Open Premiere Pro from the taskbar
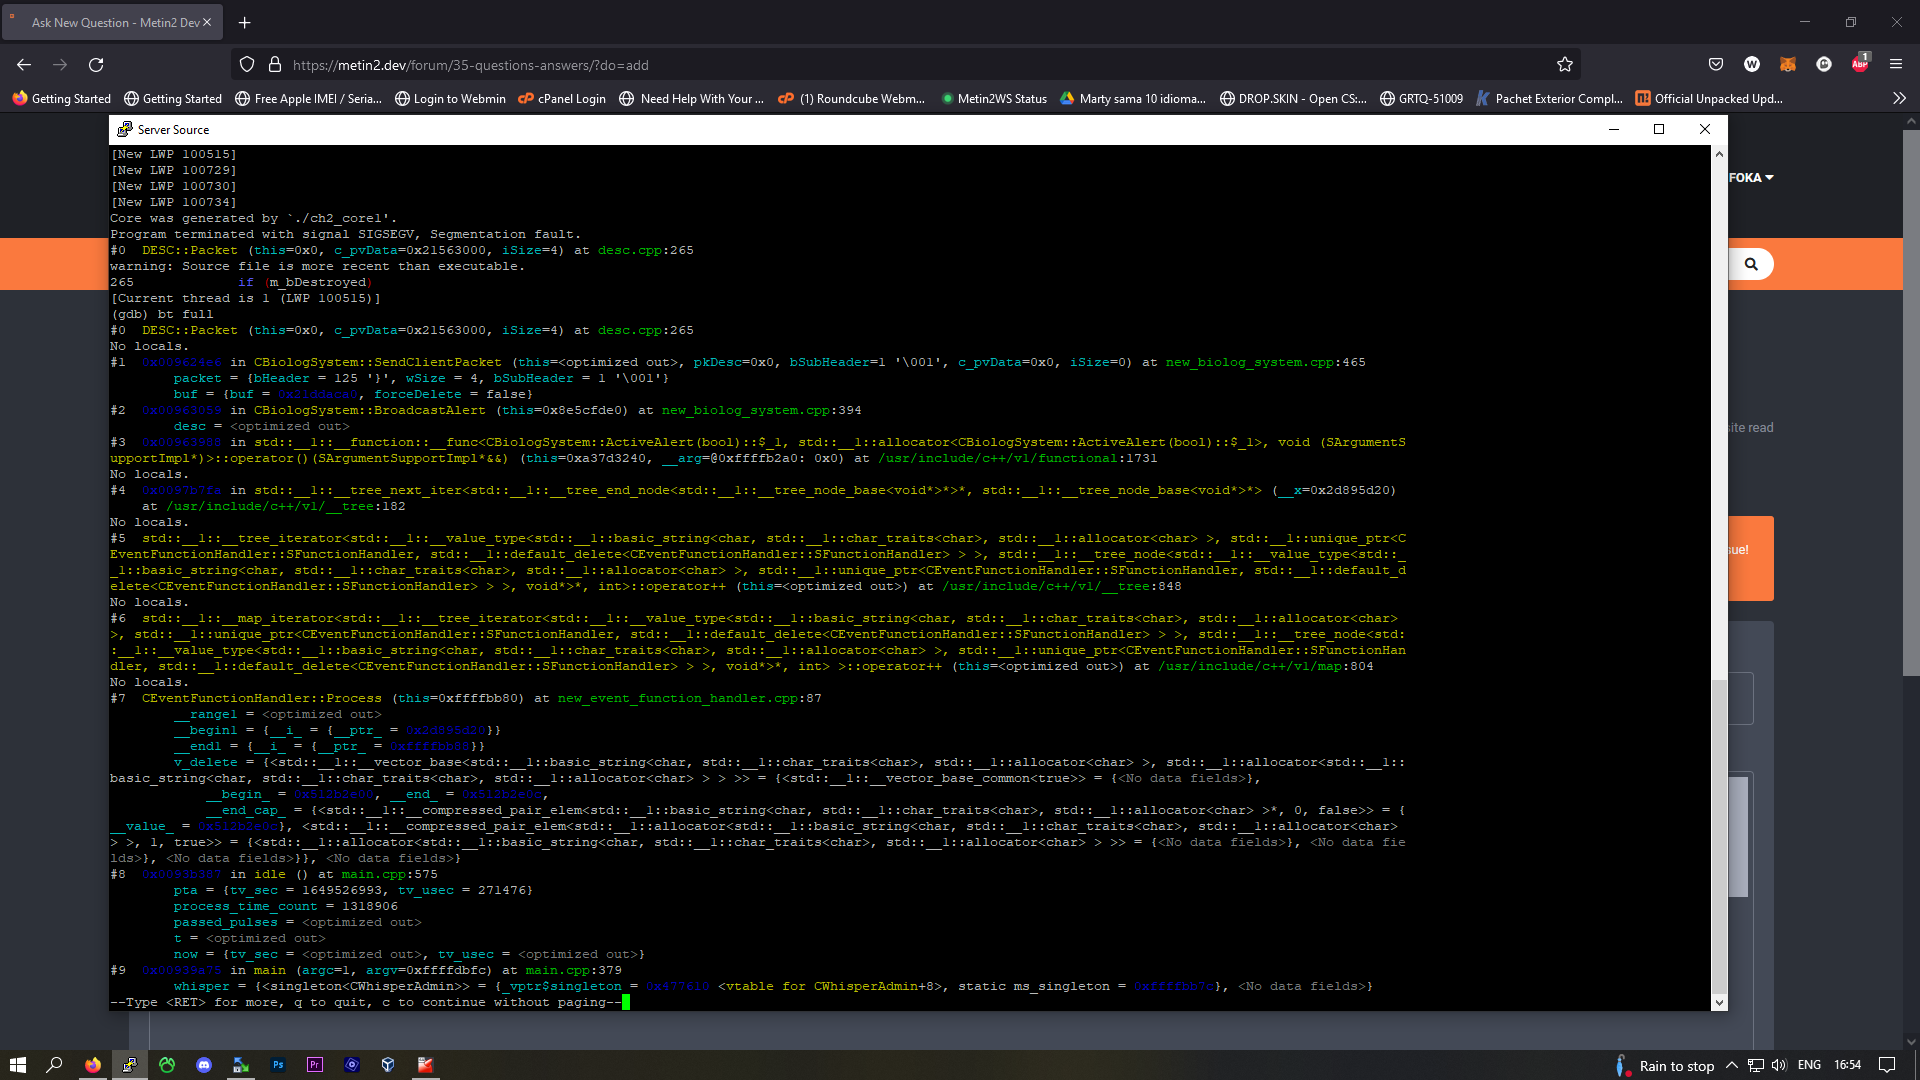 315,1065
